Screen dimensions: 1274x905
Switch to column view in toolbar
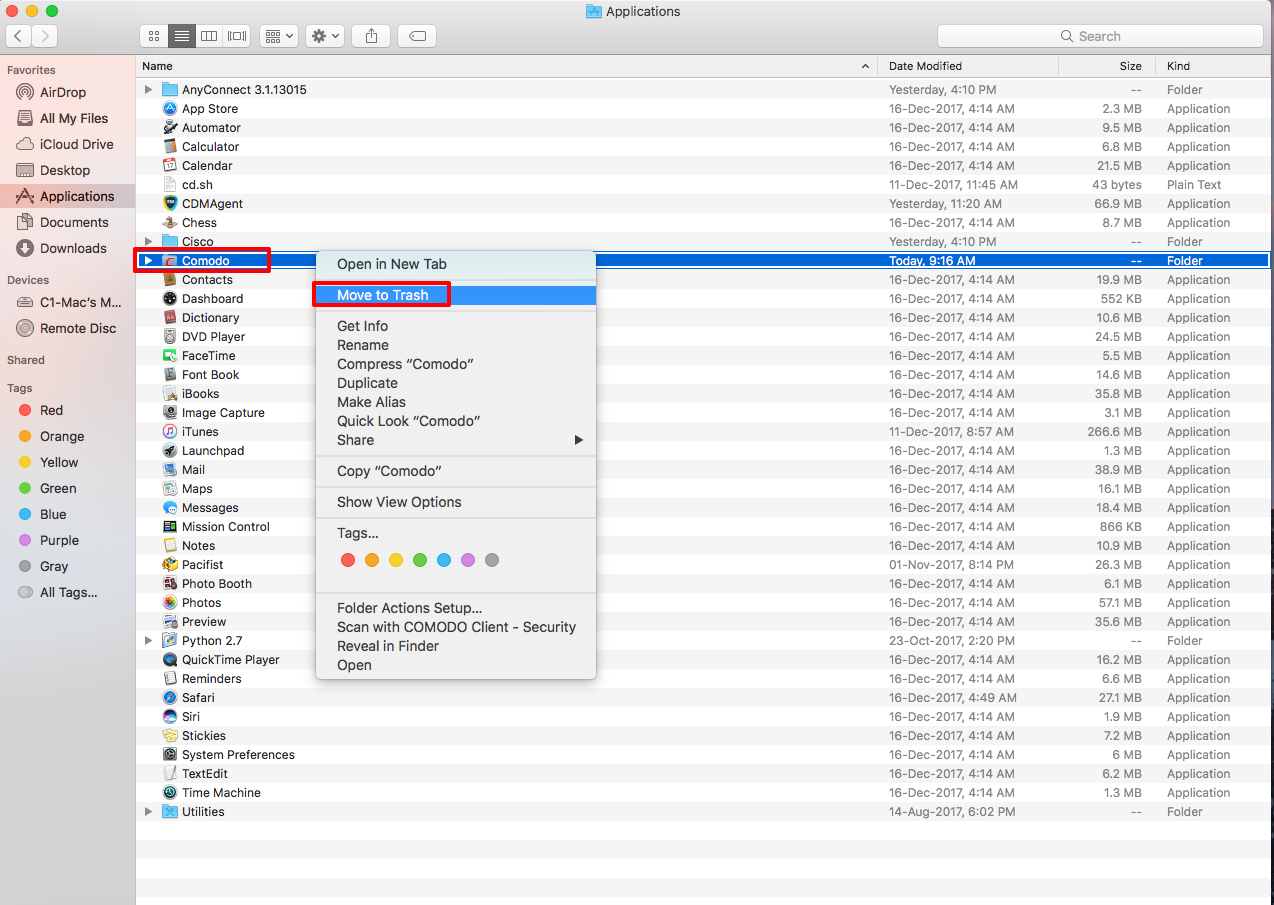(209, 36)
